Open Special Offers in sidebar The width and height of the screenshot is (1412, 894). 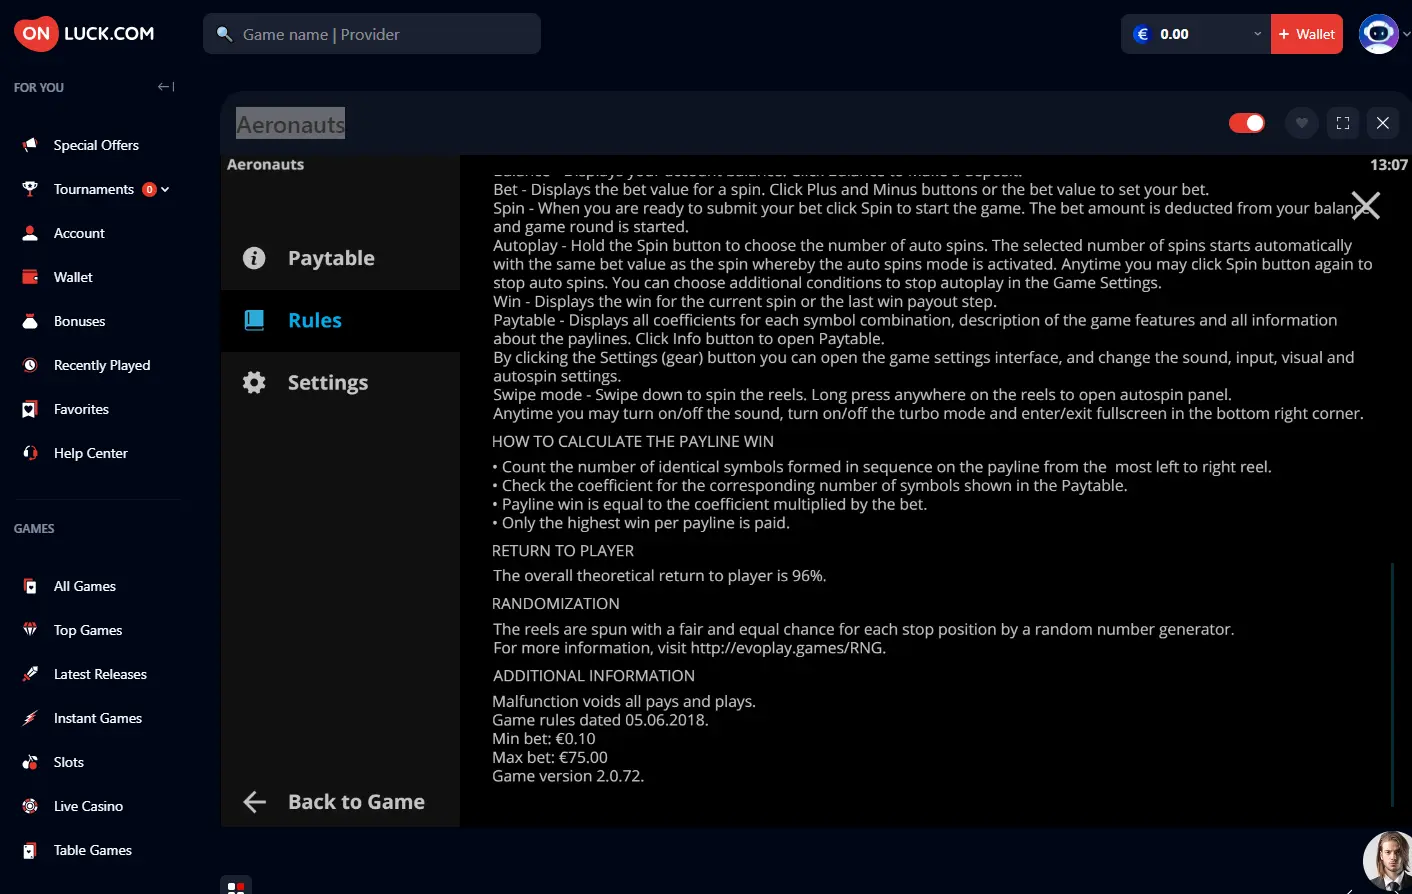(x=96, y=145)
